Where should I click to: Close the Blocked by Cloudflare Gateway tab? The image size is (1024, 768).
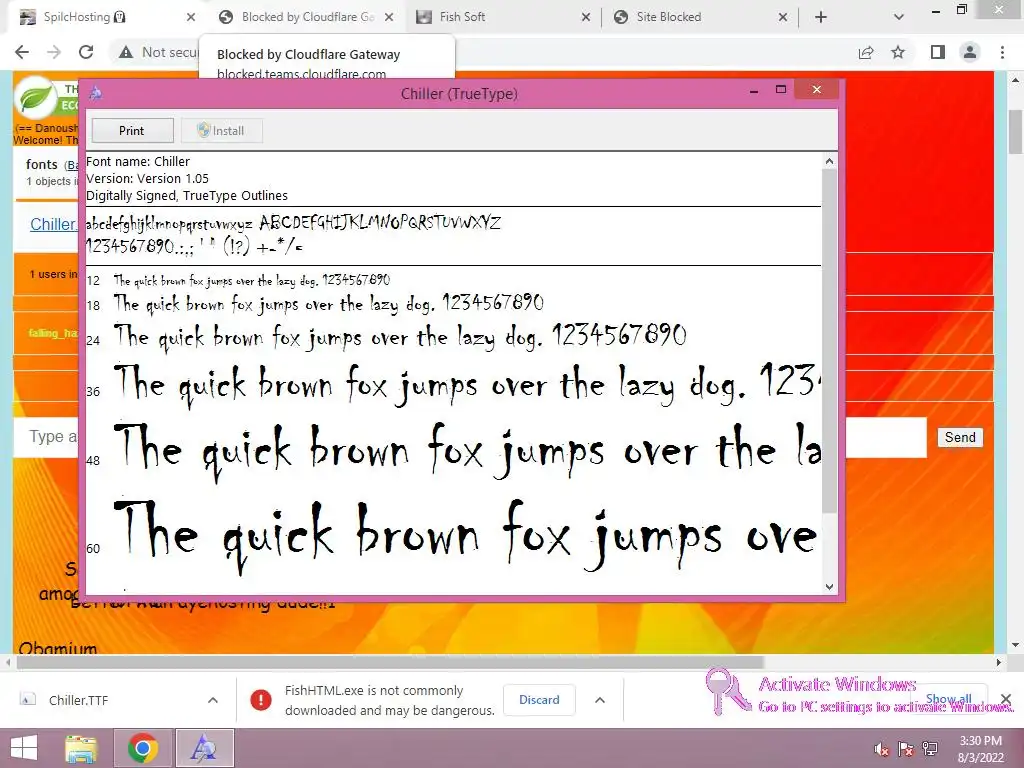[389, 18]
